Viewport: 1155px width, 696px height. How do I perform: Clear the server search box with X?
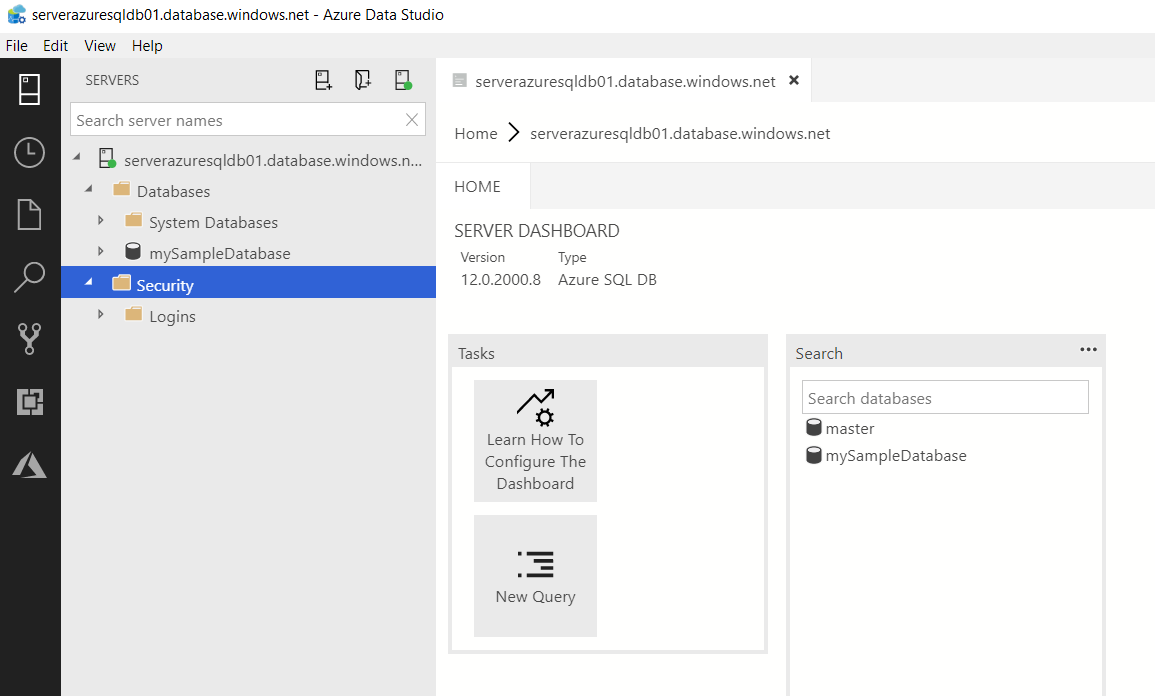(412, 119)
